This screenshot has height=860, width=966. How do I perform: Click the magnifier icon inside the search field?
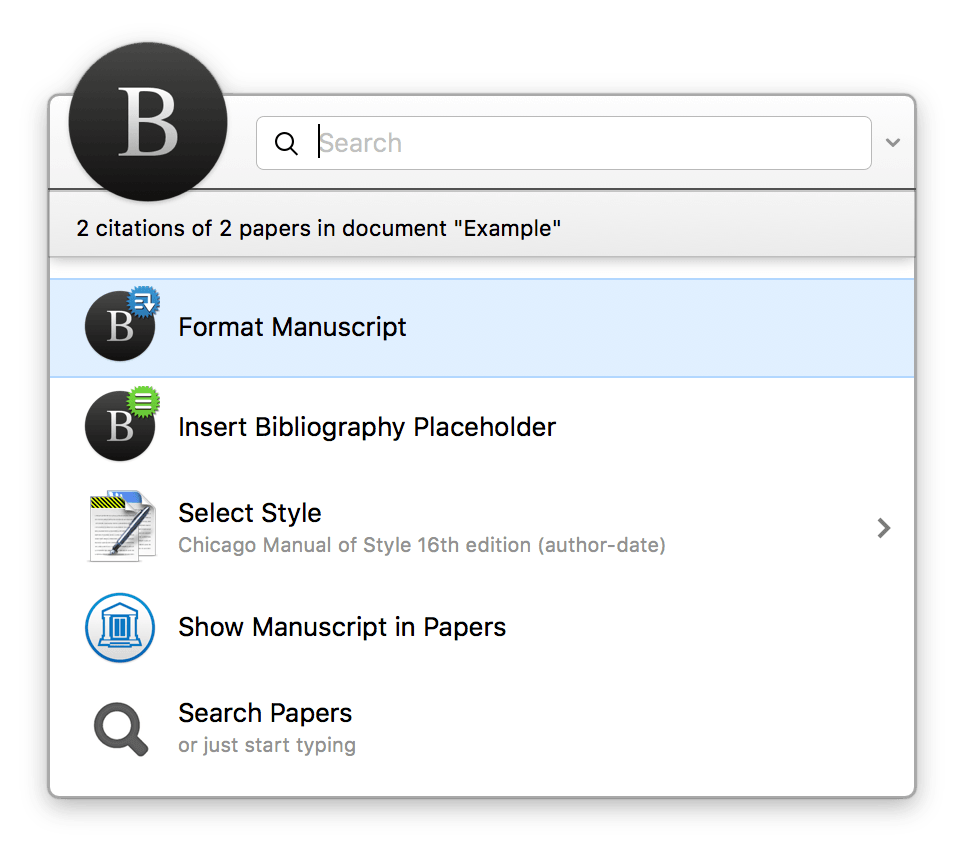pyautogui.click(x=286, y=143)
